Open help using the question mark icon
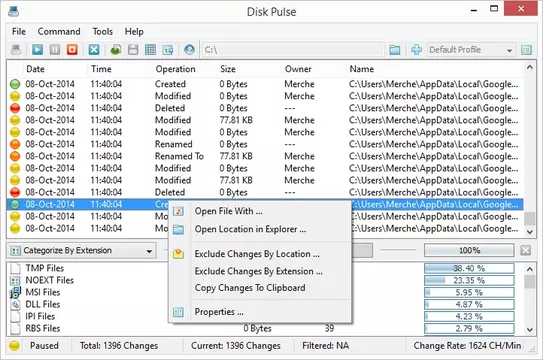The width and height of the screenshot is (543, 360). click(189, 50)
